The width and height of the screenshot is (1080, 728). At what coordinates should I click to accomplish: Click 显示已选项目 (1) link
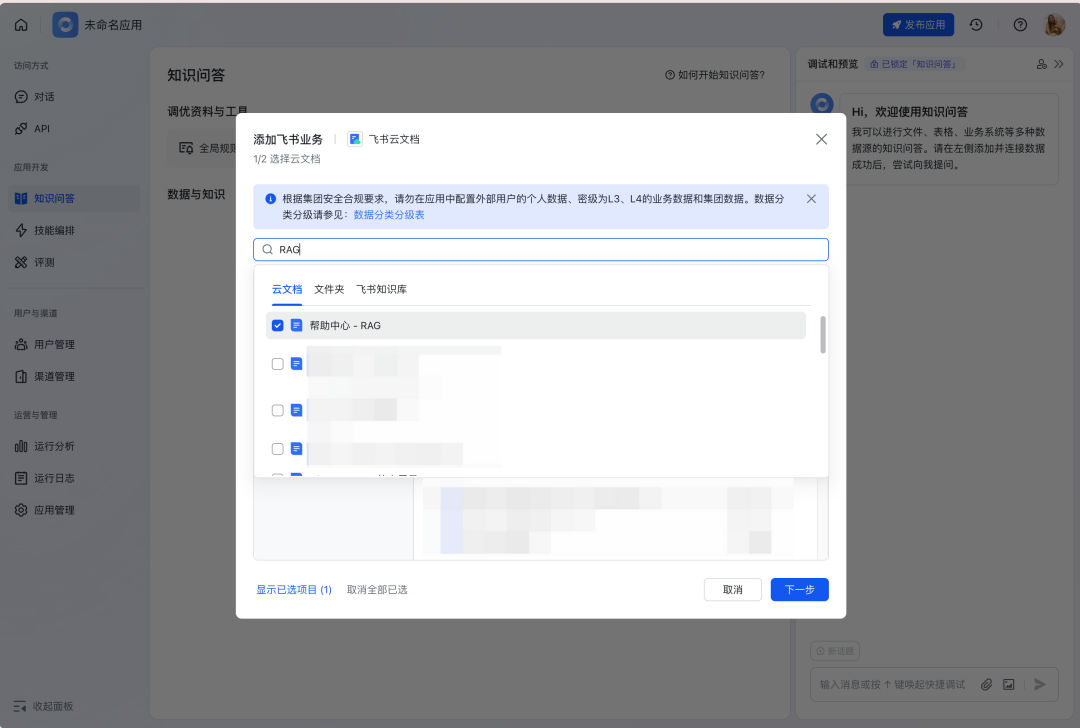pyautogui.click(x=294, y=590)
